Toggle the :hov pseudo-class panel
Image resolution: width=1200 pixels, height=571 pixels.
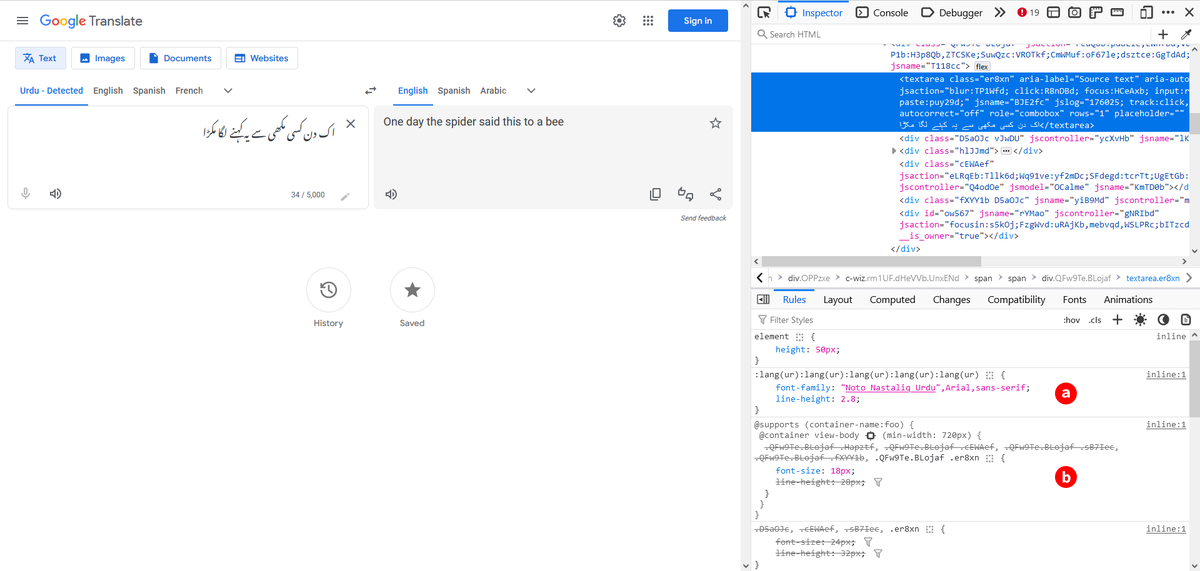click(x=1072, y=320)
